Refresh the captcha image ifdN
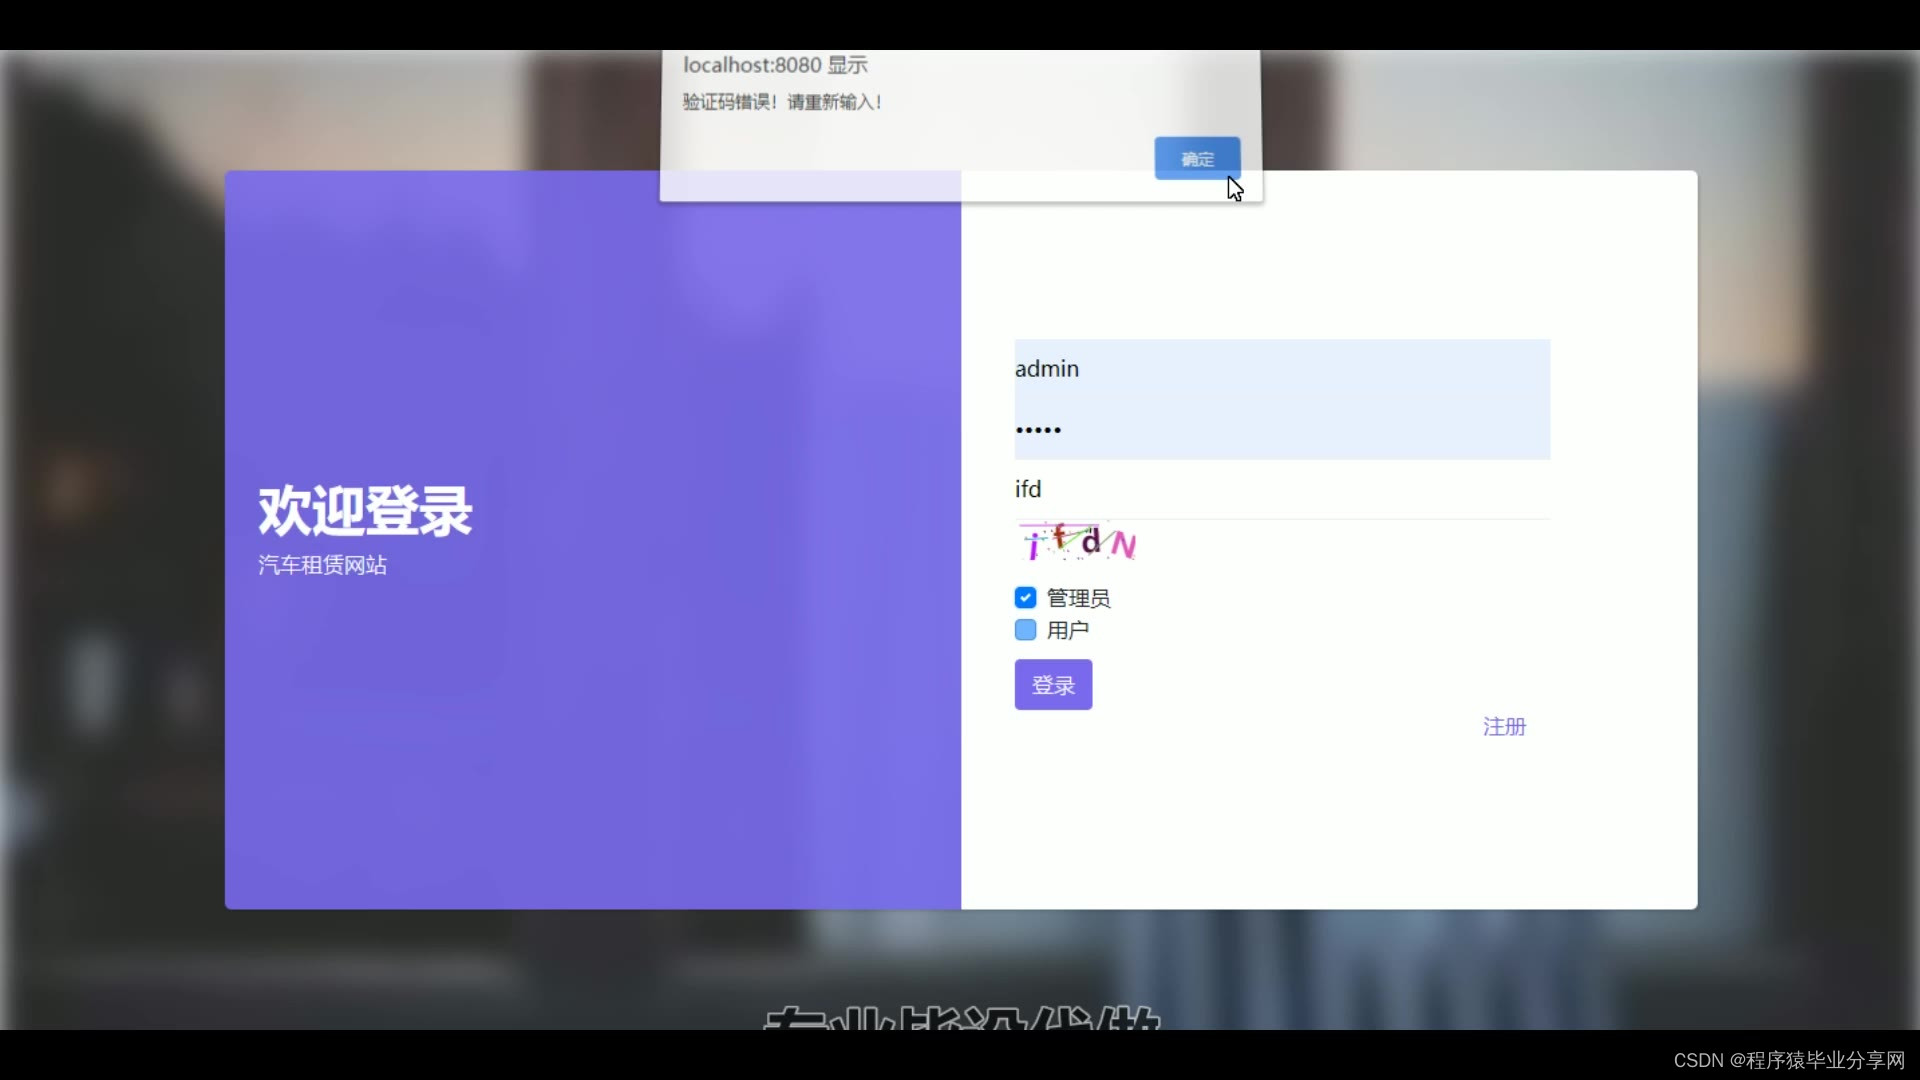 pos(1077,543)
